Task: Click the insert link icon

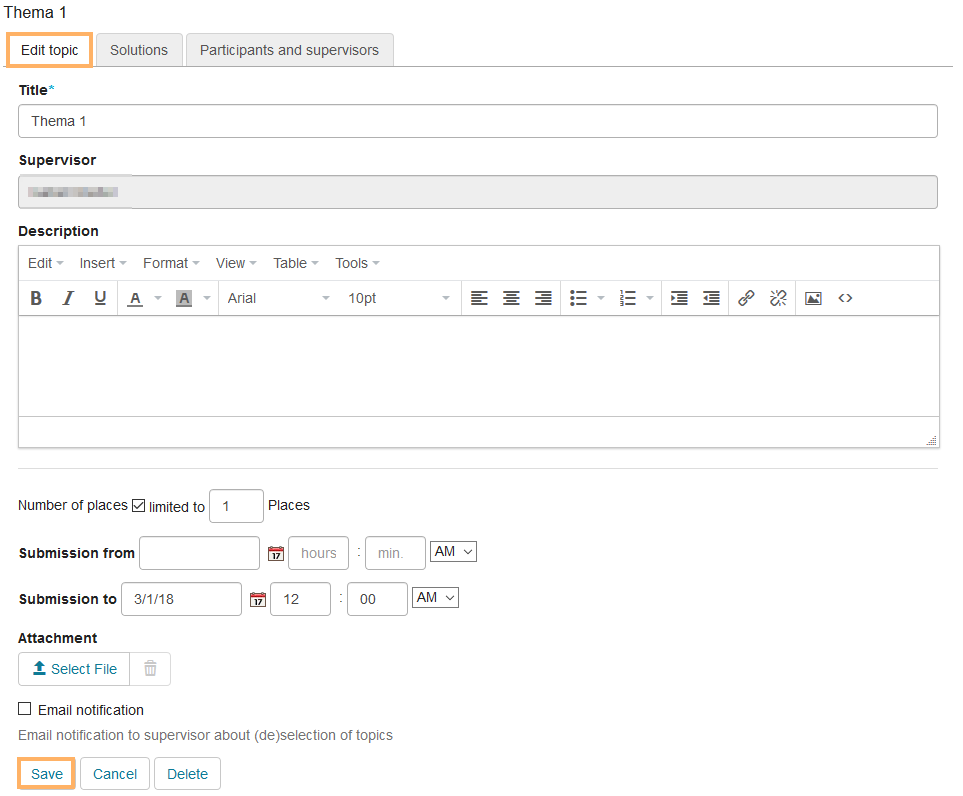Action: point(746,298)
